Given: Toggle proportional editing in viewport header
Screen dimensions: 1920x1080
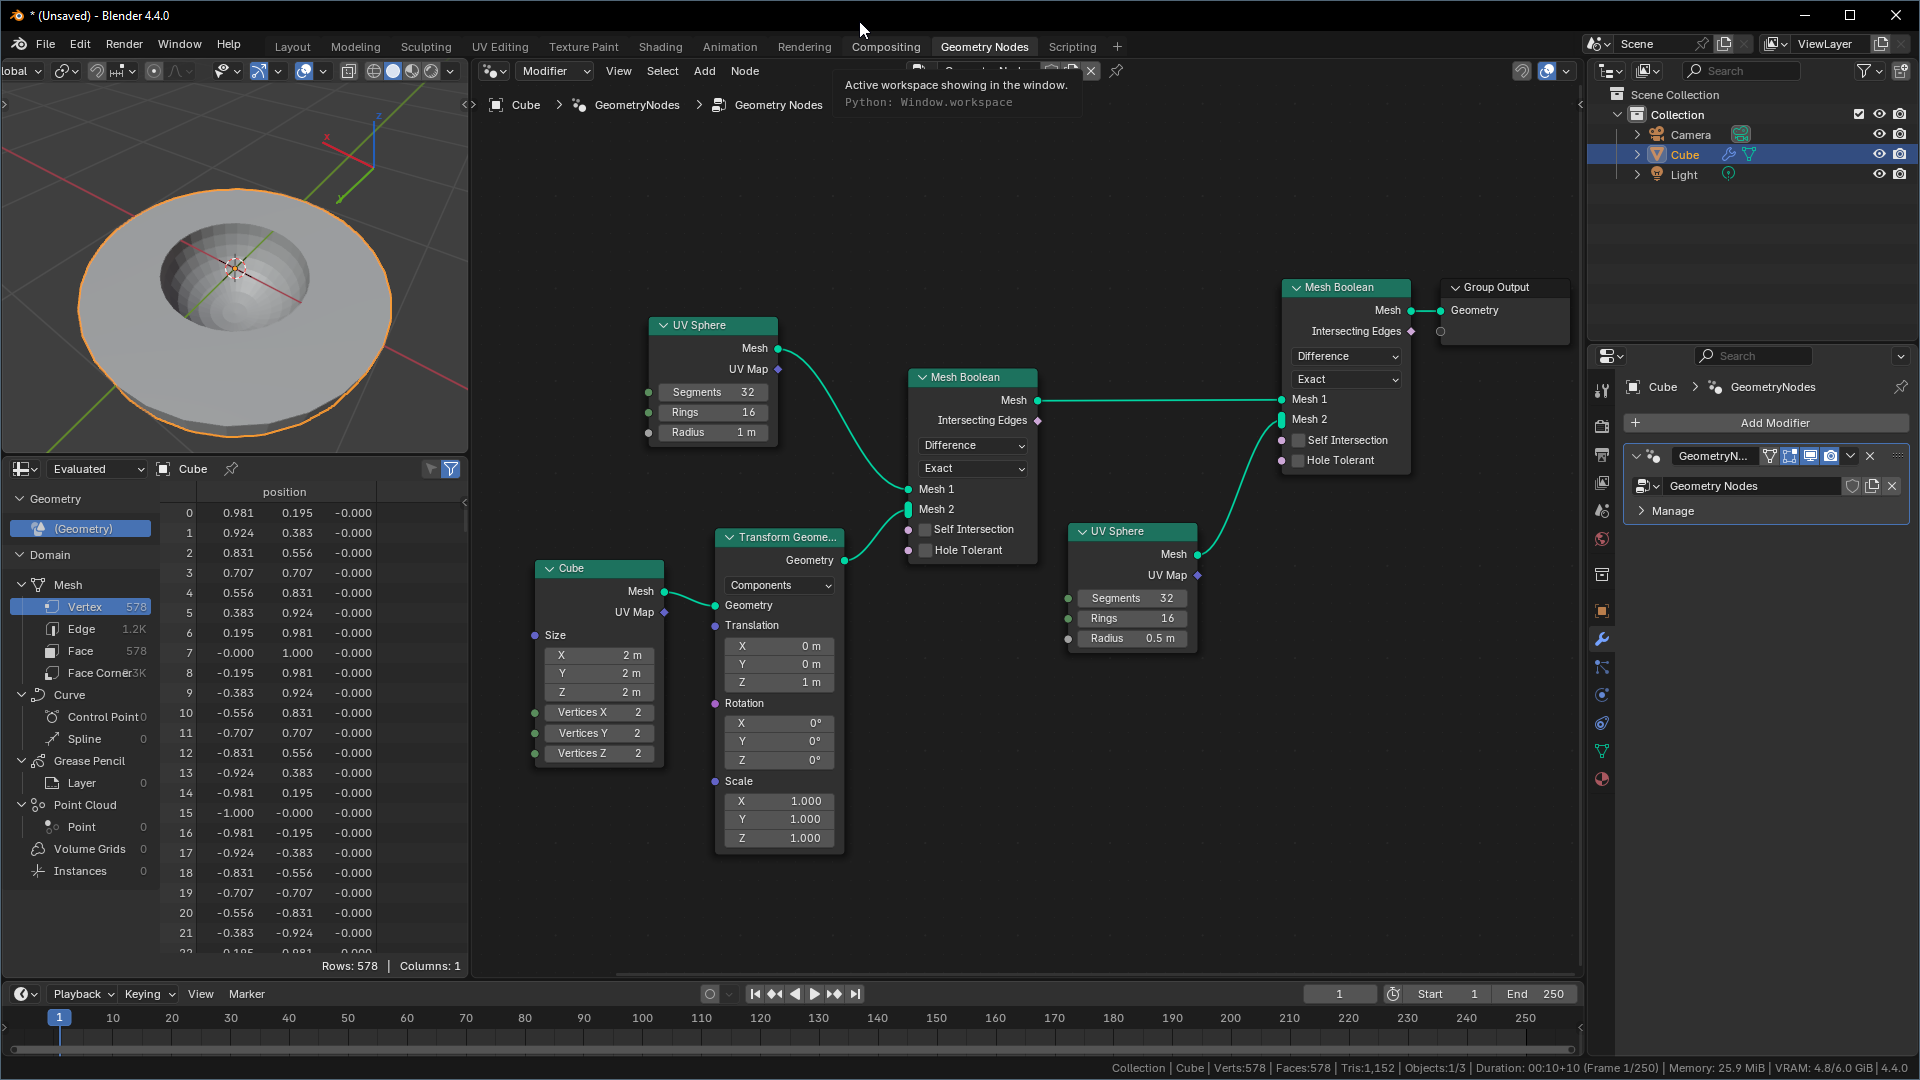Looking at the screenshot, I should pyautogui.click(x=154, y=71).
